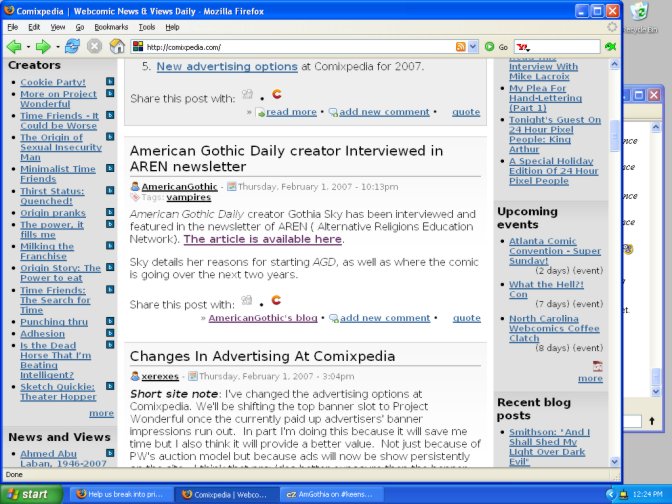The image size is (672, 504).
Task: Open Atlanta Comic Convention event link
Action: point(555,251)
